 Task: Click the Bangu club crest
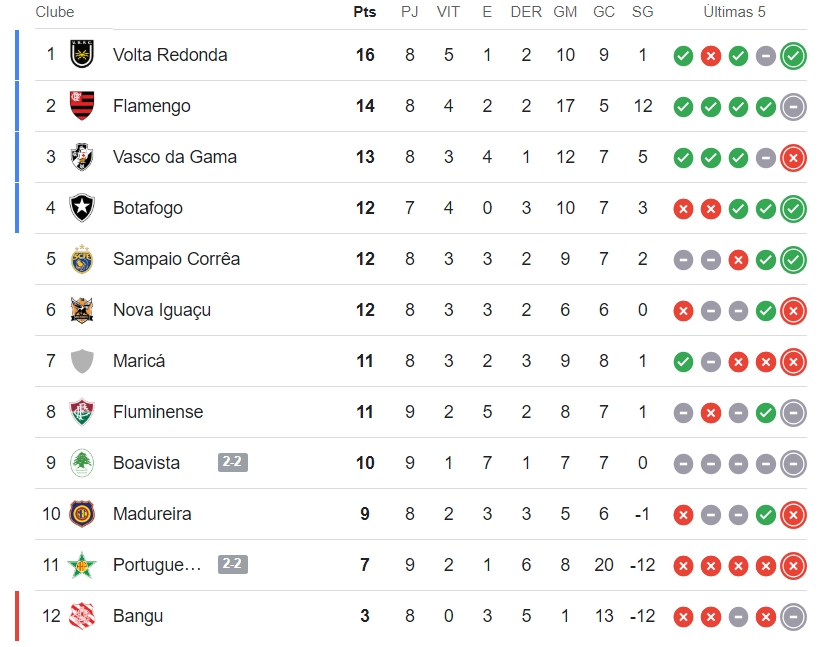82,615
